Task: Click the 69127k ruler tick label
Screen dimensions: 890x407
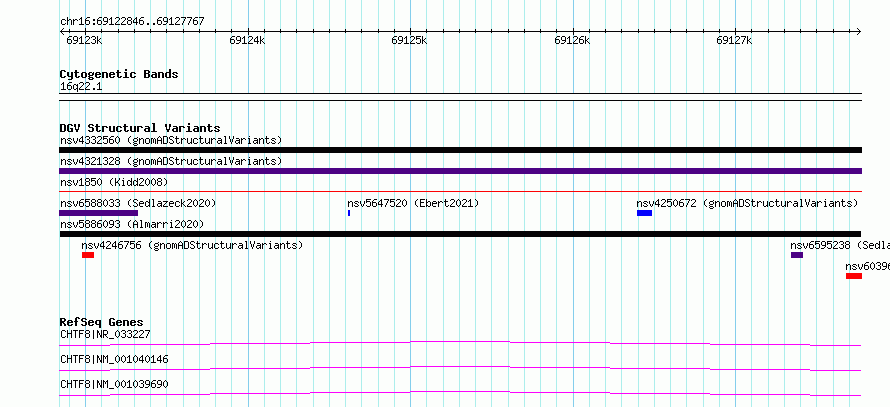Action: point(734,40)
